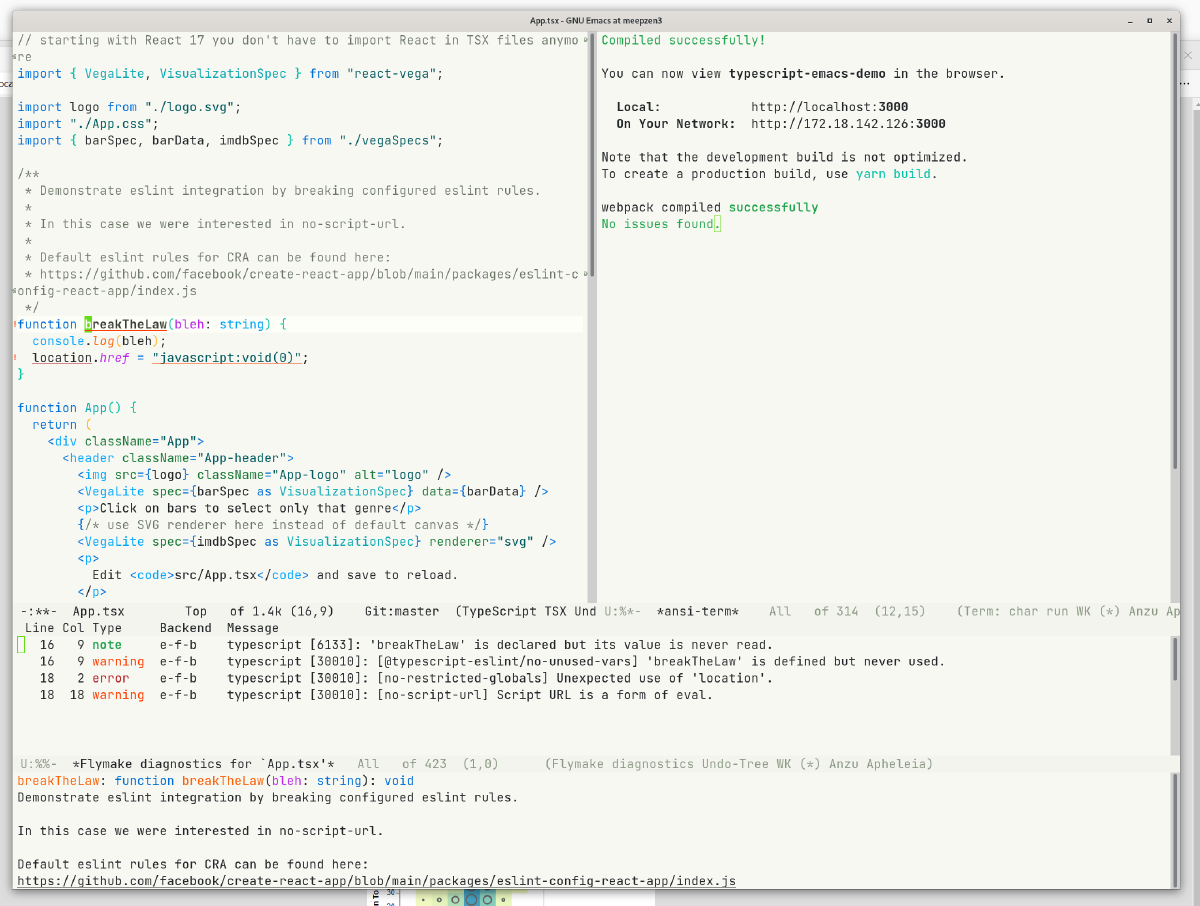Click the fringe exclamation beside function breakTheLaw
The image size is (1200, 906).
[13, 323]
